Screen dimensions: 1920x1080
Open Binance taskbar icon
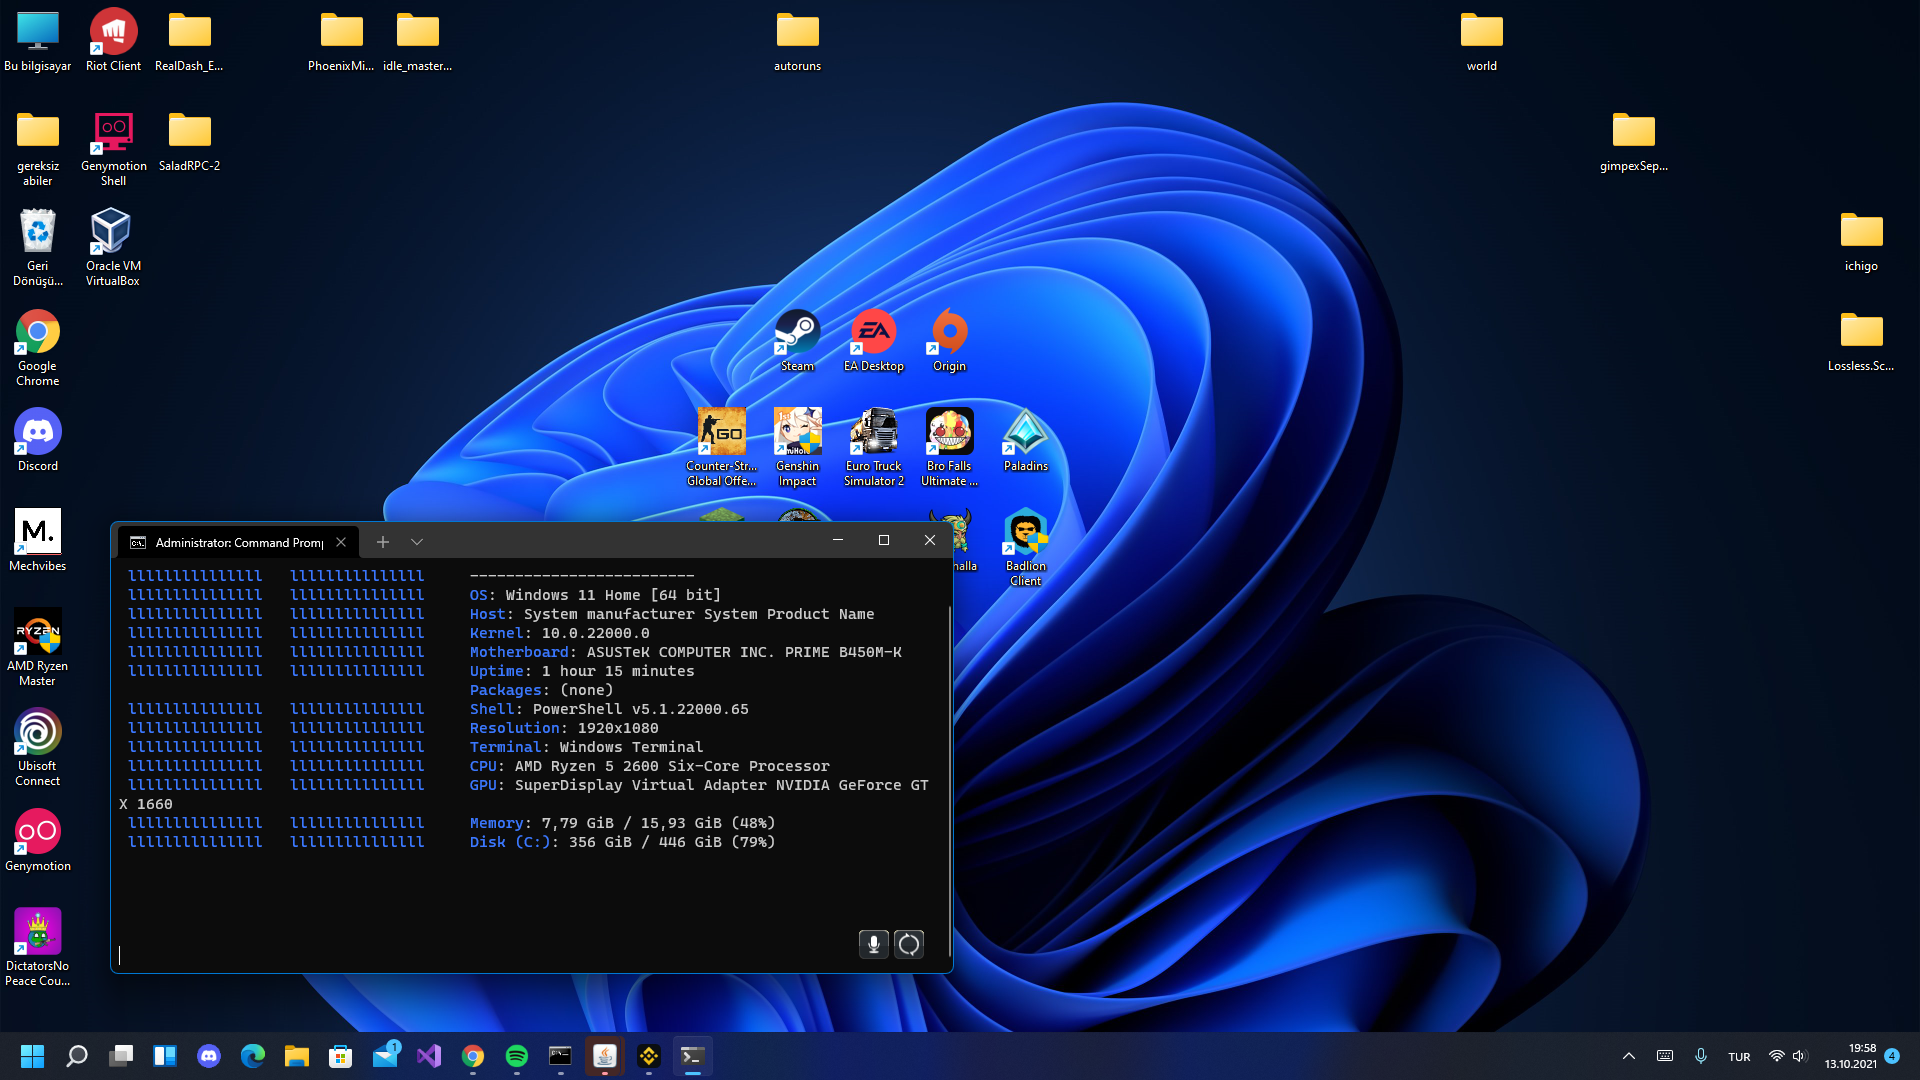(649, 1056)
